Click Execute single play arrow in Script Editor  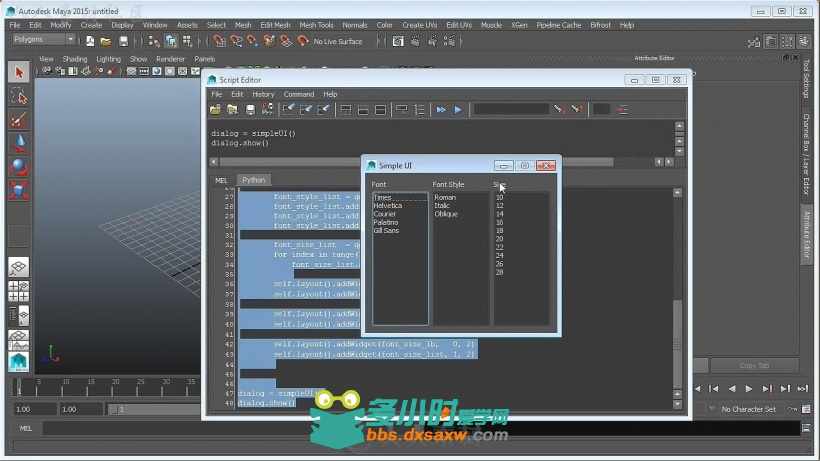[458, 109]
